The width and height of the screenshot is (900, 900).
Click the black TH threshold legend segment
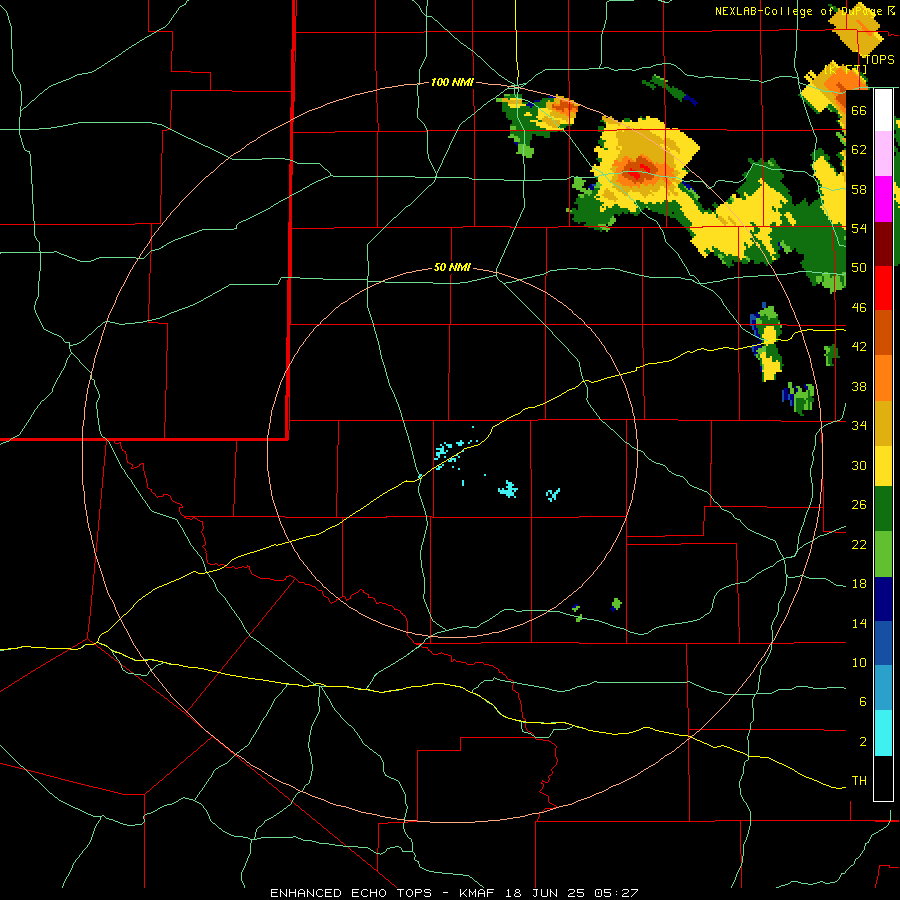click(x=883, y=778)
